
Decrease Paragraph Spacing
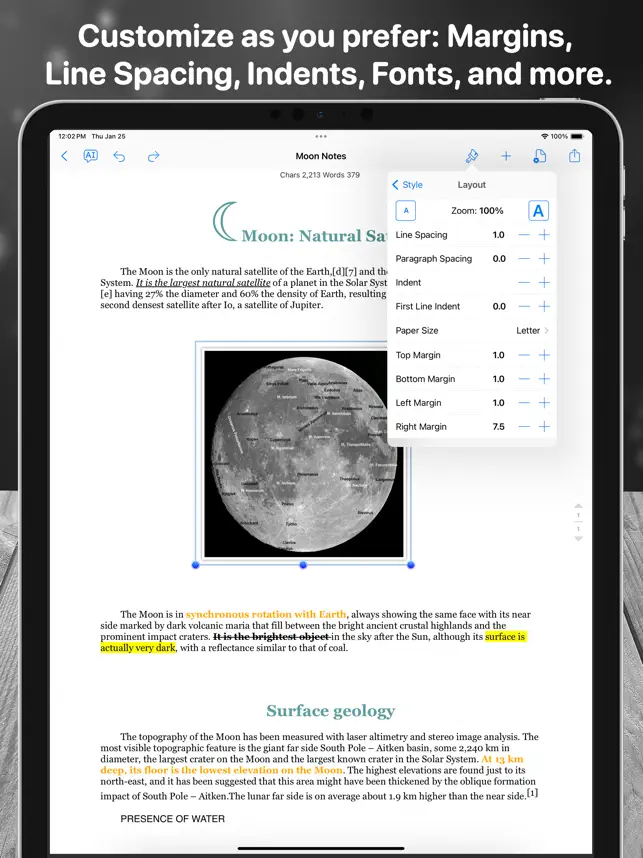(524, 259)
